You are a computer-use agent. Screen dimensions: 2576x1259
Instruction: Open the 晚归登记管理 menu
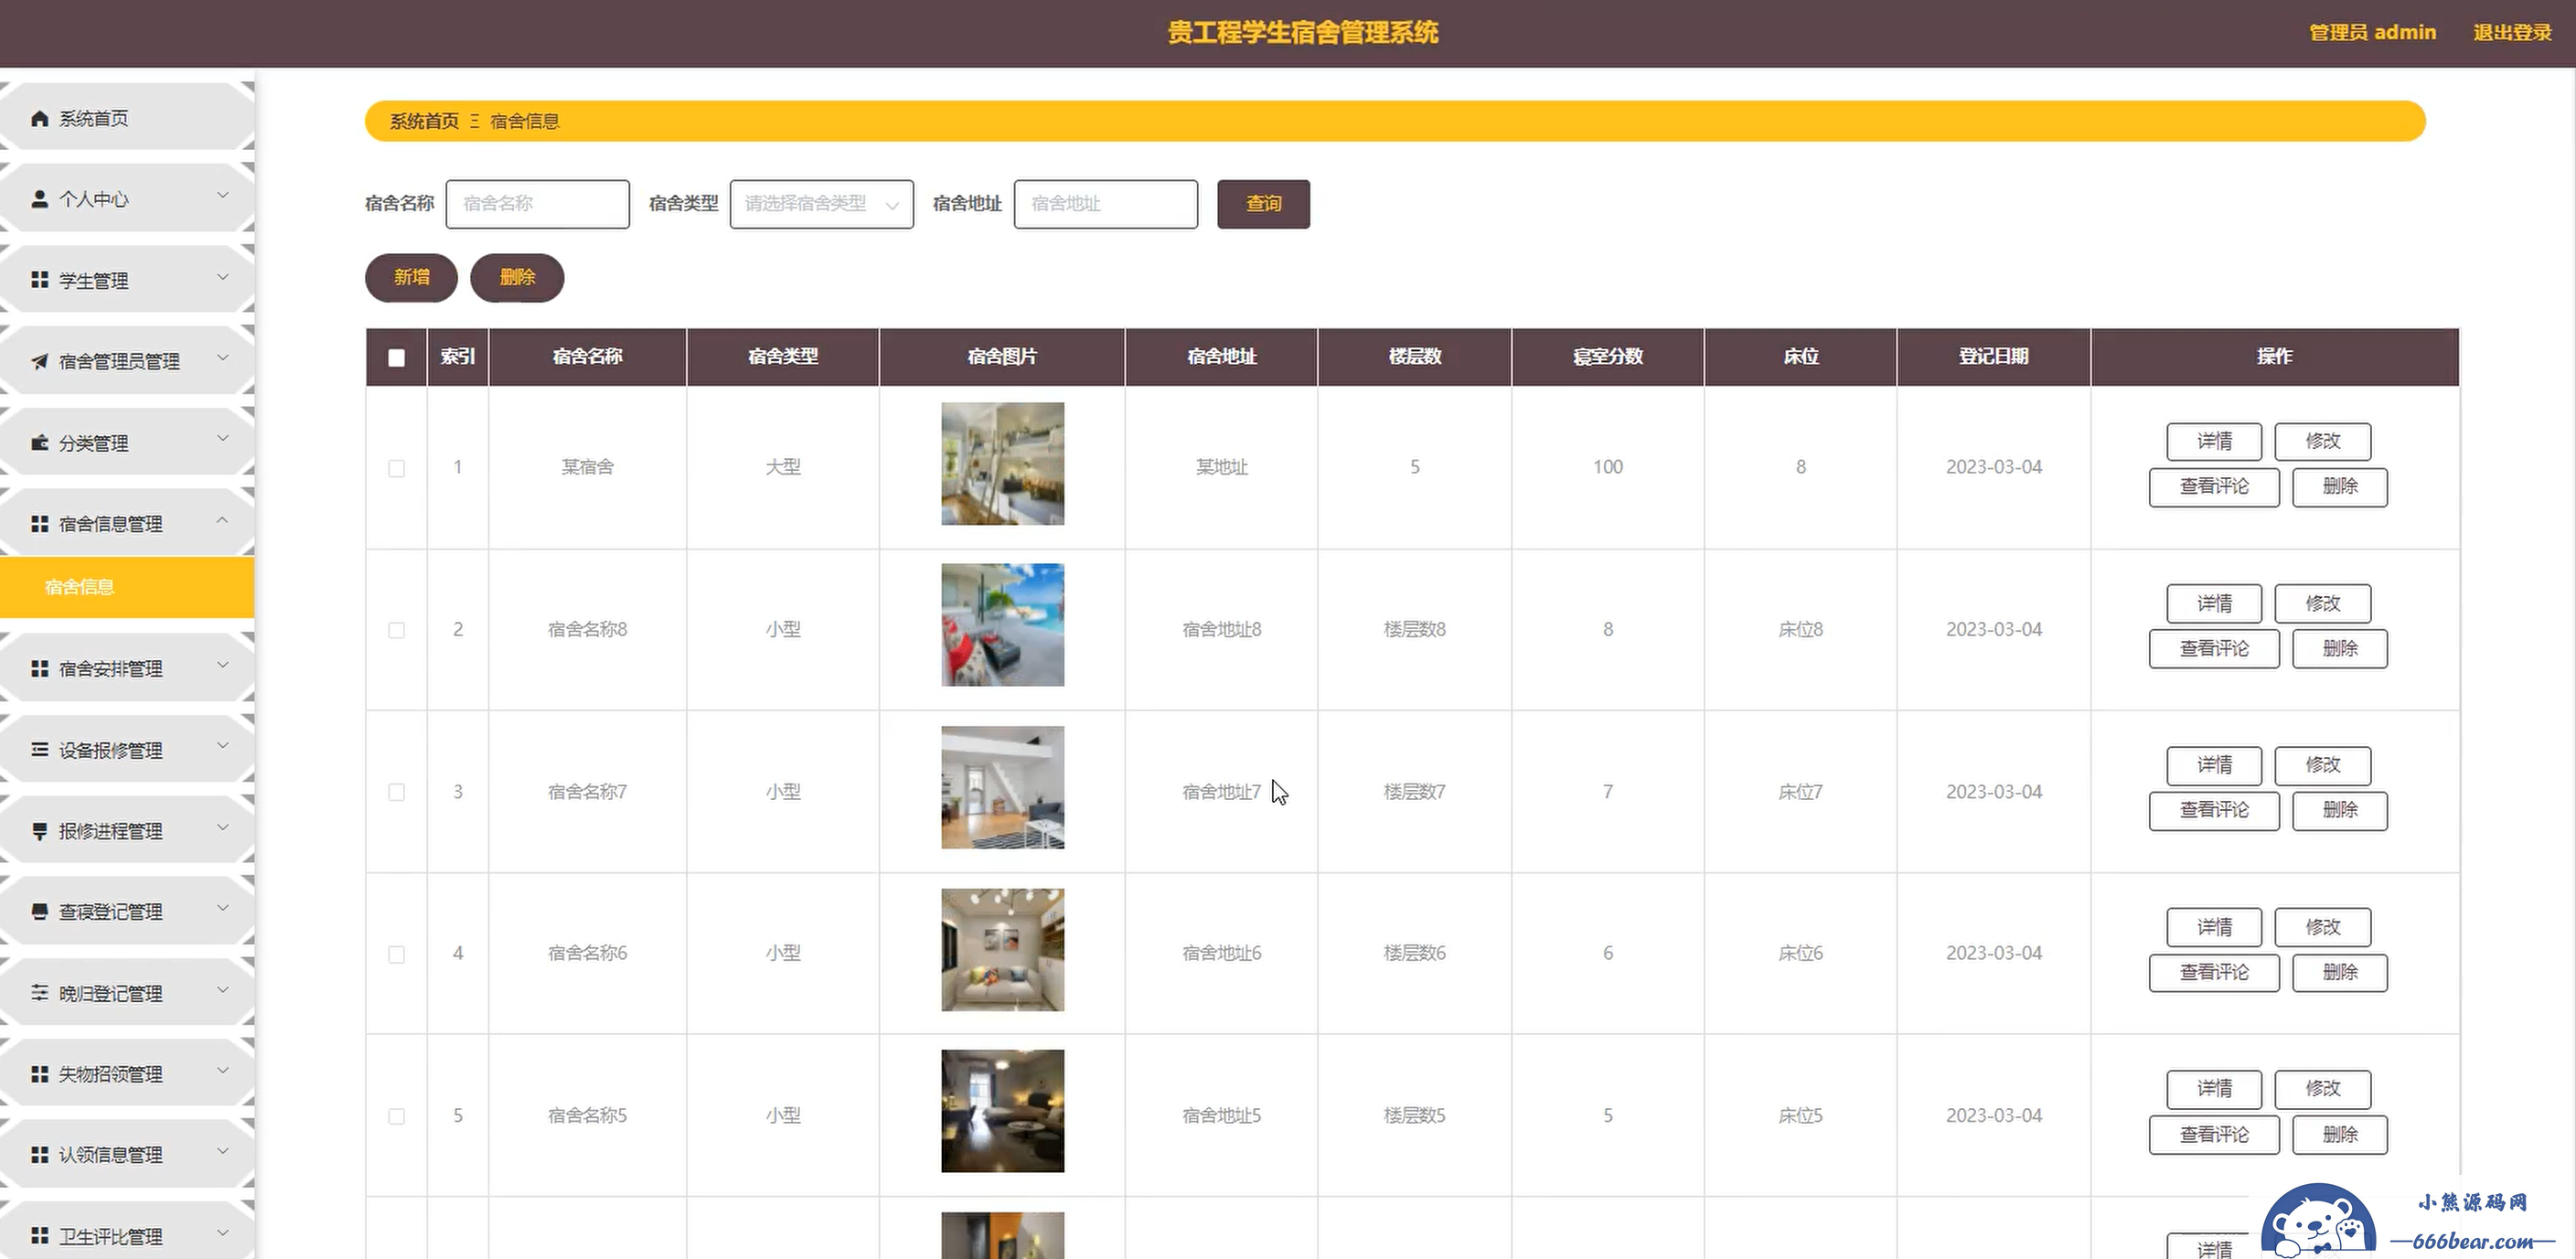coord(127,992)
